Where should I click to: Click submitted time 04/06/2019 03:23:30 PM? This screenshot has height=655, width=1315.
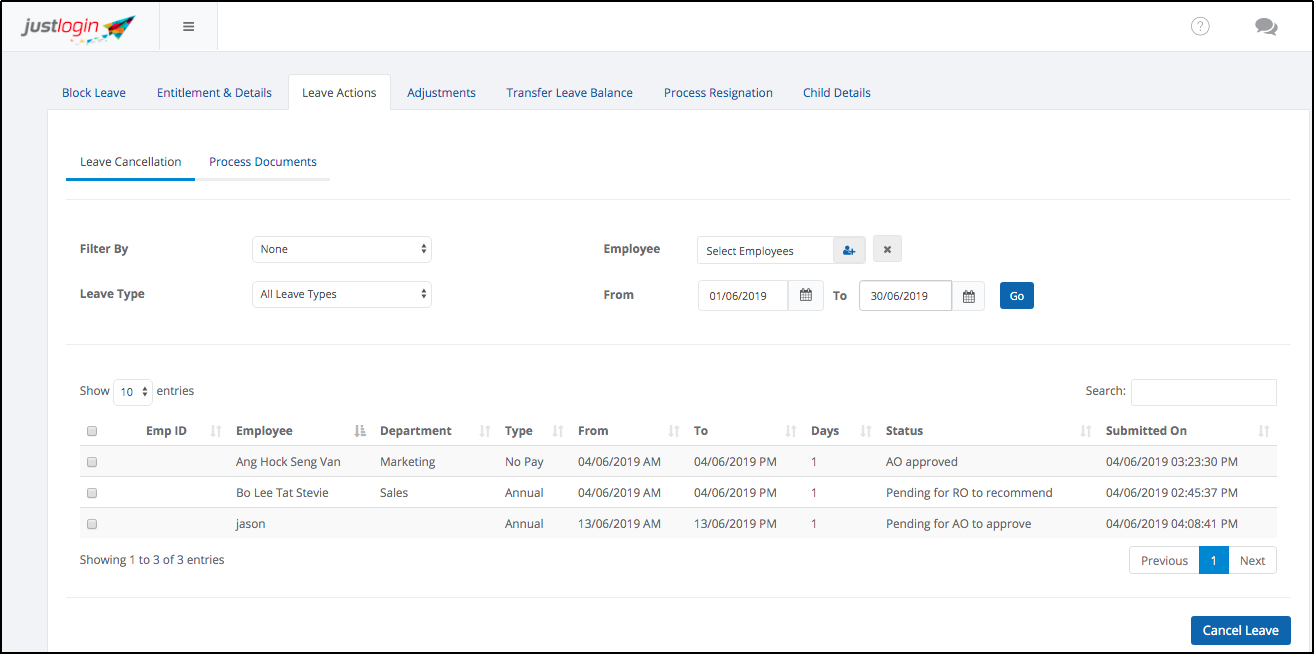[1172, 462]
